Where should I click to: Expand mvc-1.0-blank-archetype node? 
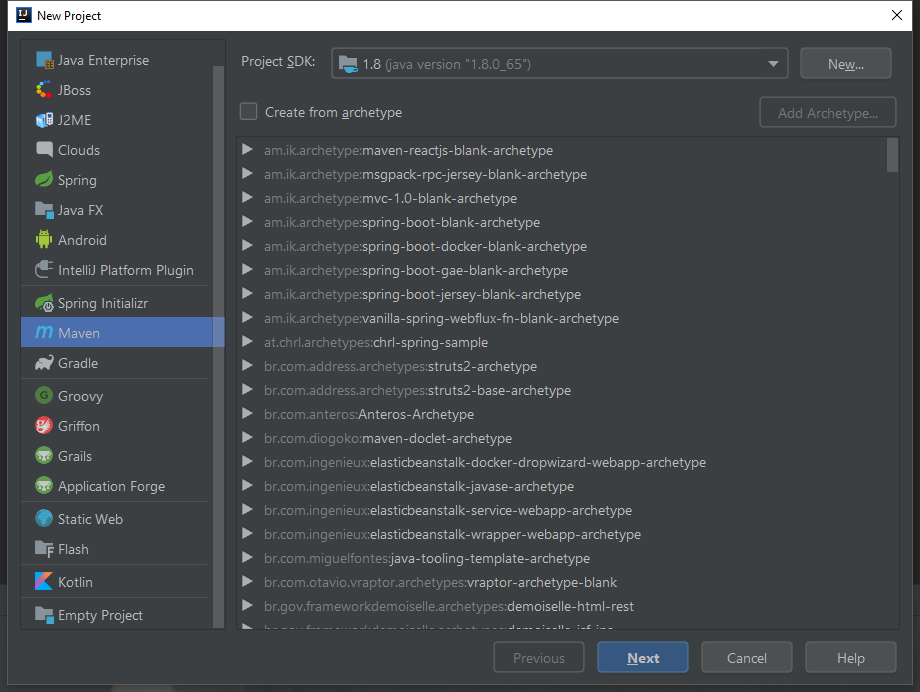[247, 198]
